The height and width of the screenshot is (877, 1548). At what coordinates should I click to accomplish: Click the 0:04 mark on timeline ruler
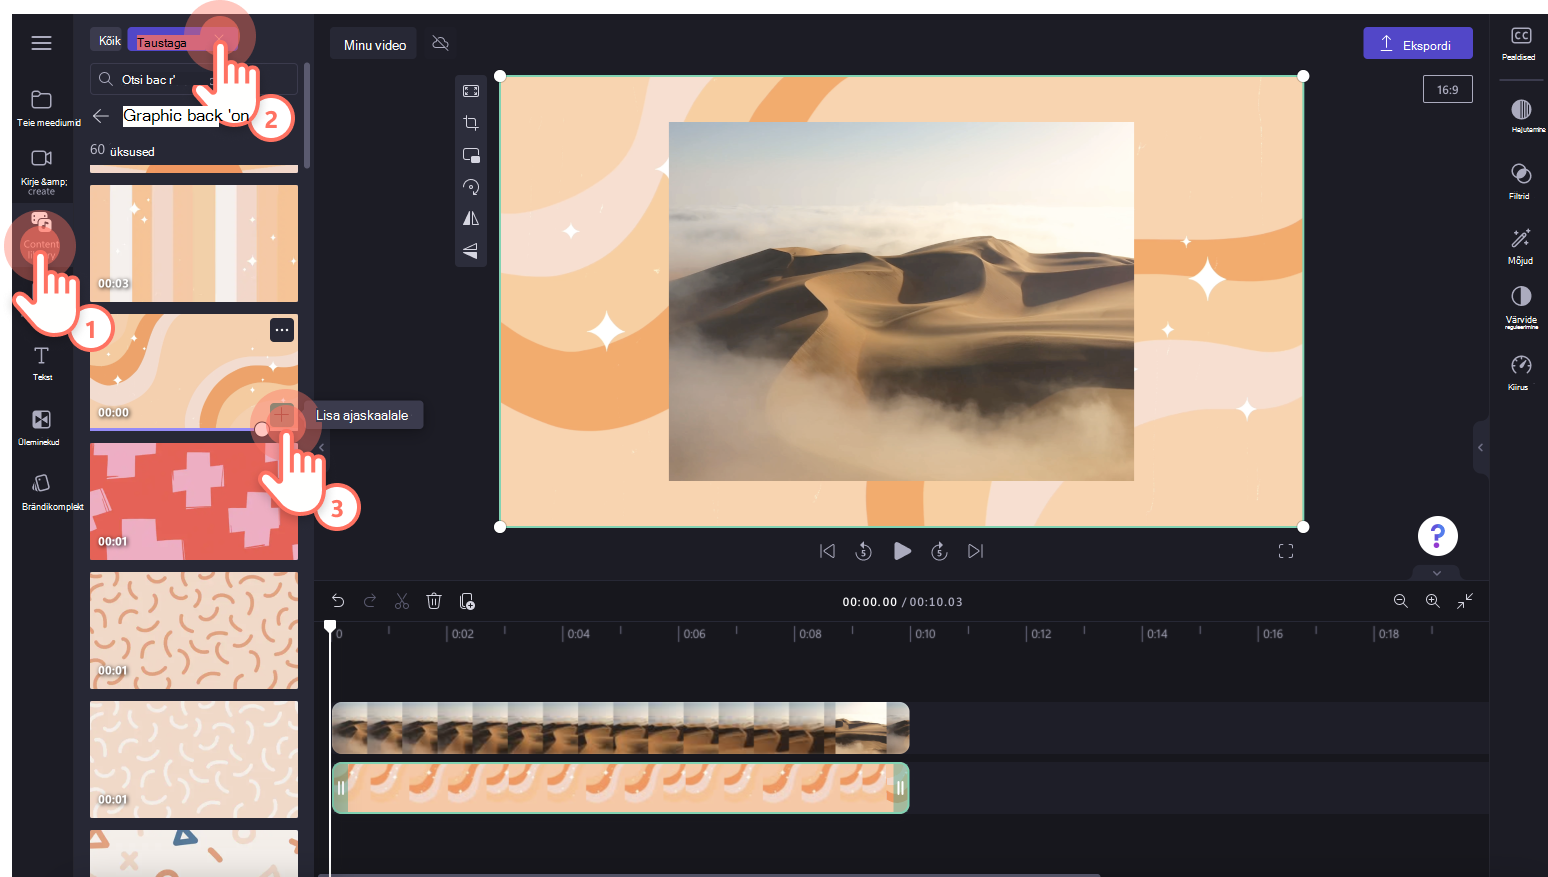tap(577, 634)
